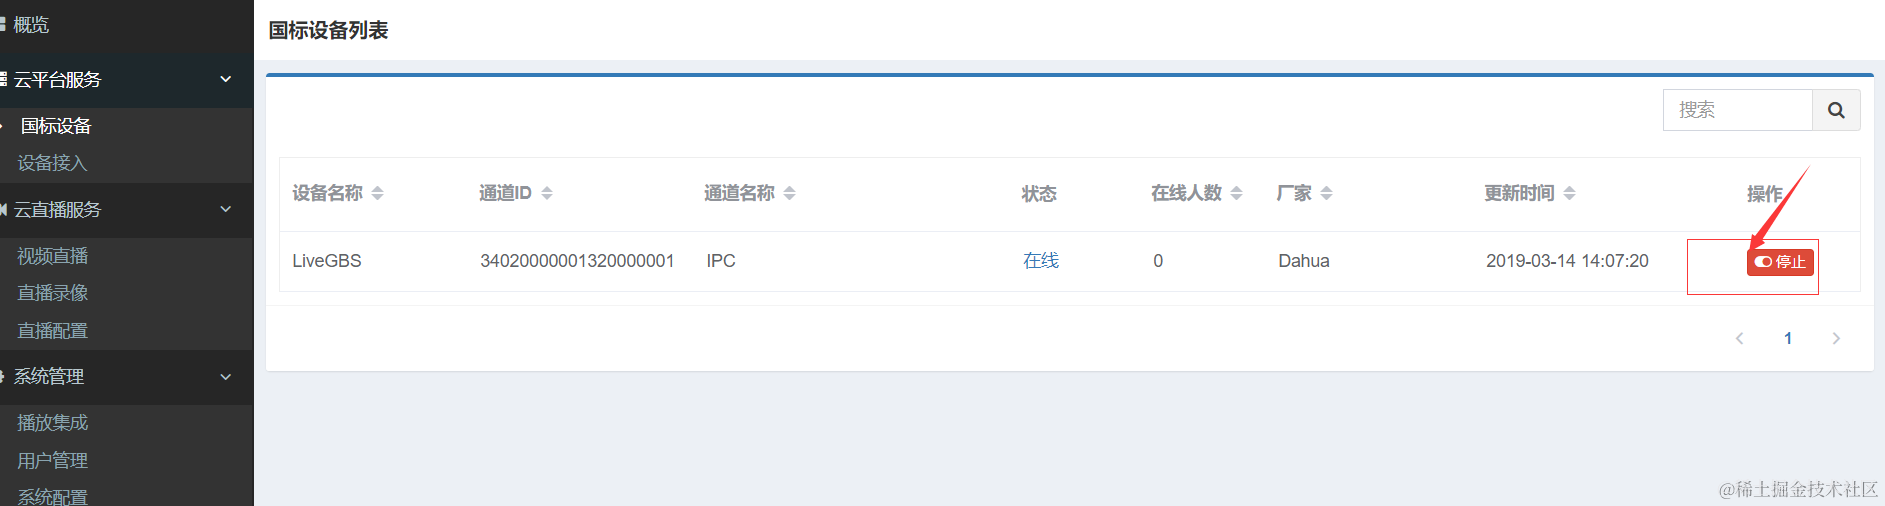
Task: Open 视频直播 menu item
Action: pyautogui.click(x=52, y=256)
